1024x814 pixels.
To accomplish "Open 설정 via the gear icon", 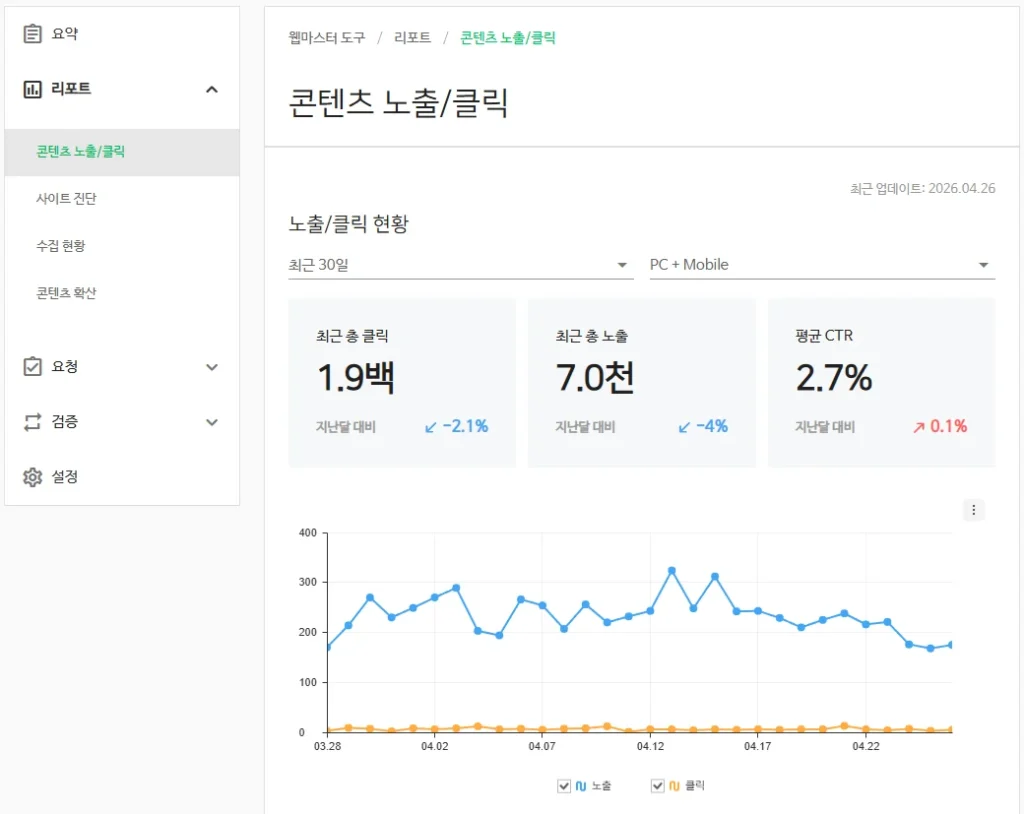I will click(33, 477).
